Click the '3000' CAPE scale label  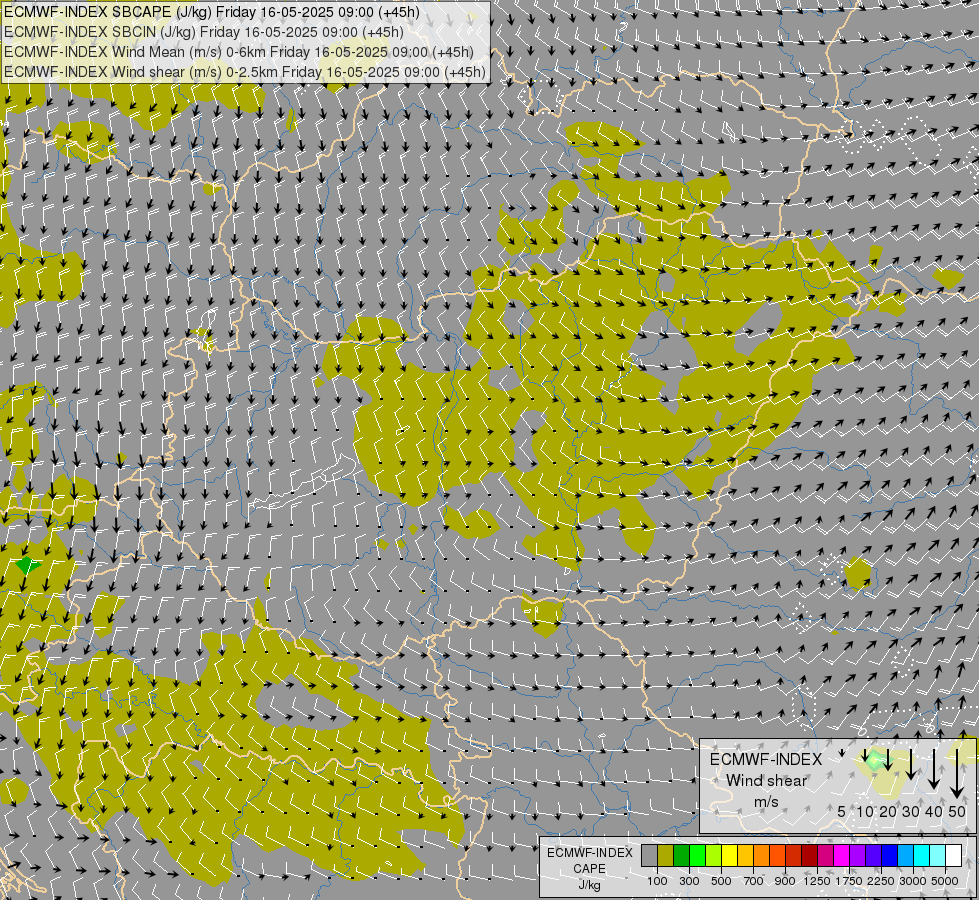[913, 881]
